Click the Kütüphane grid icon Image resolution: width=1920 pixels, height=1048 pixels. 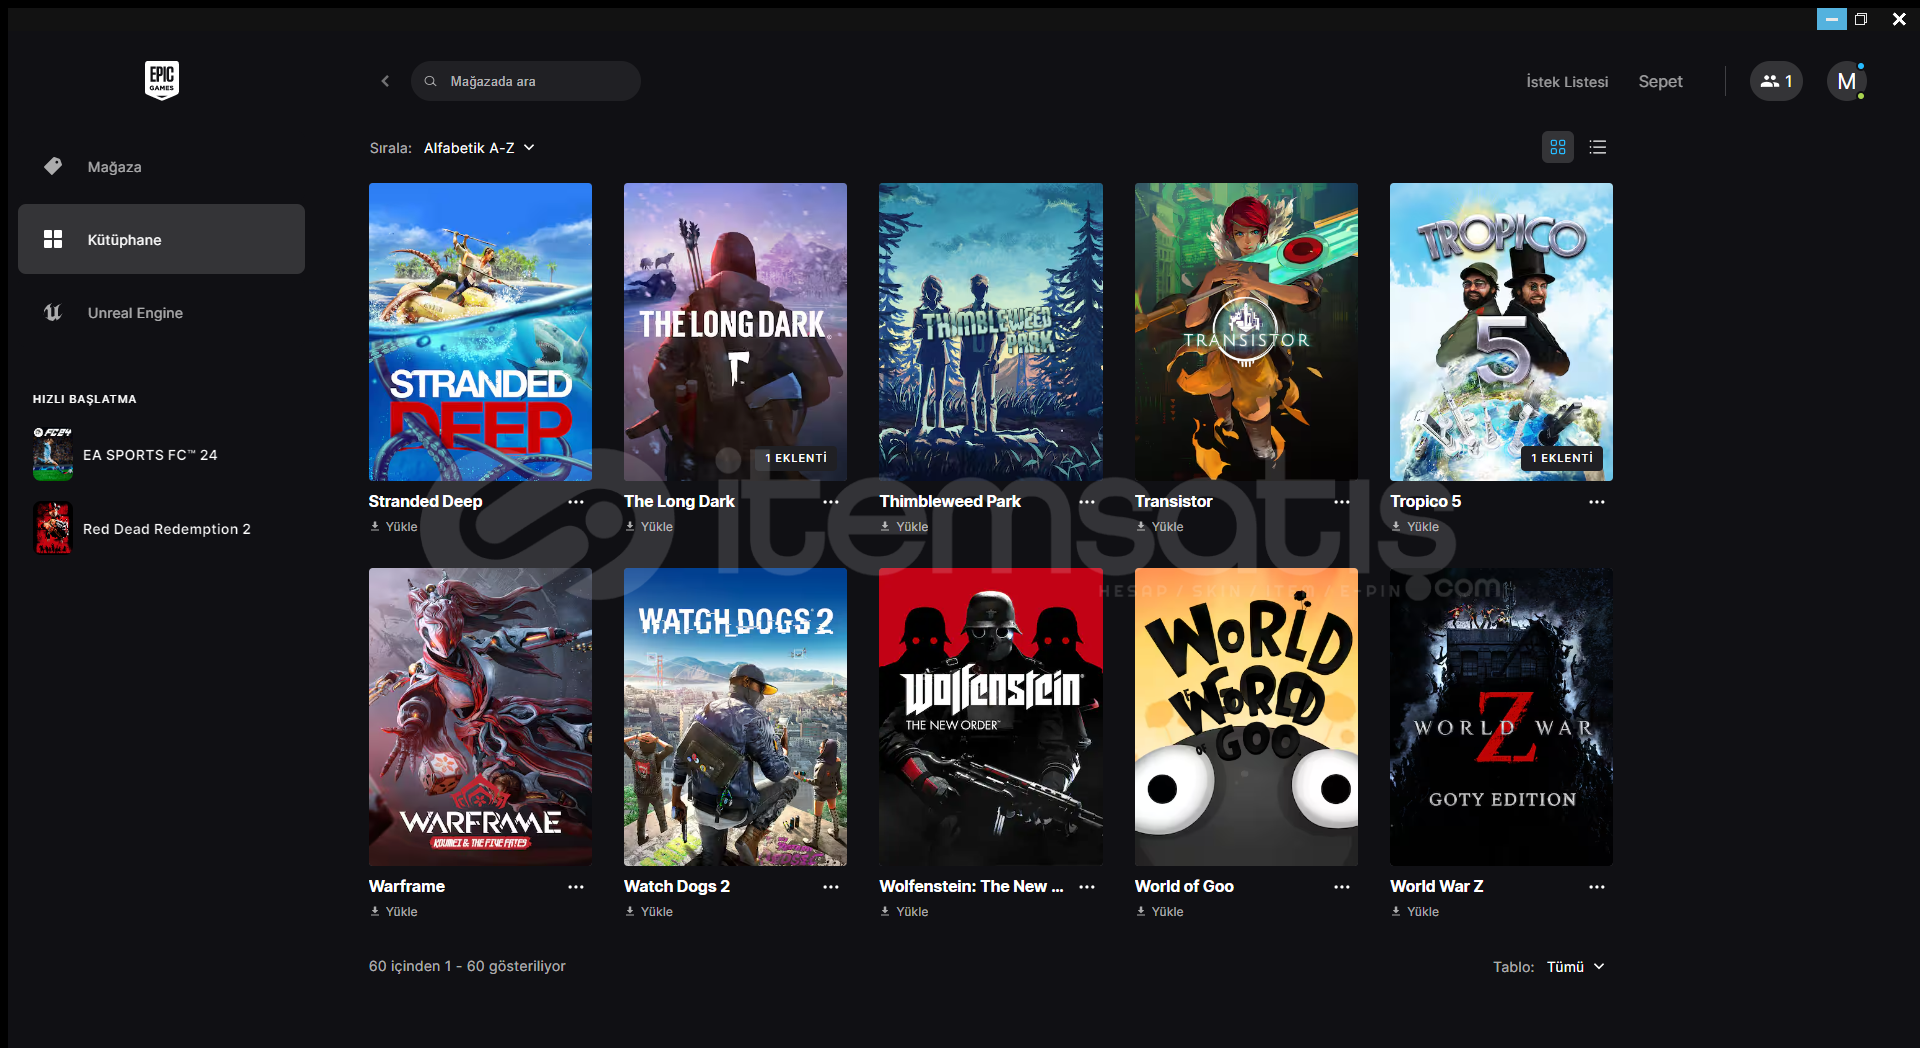(53, 239)
